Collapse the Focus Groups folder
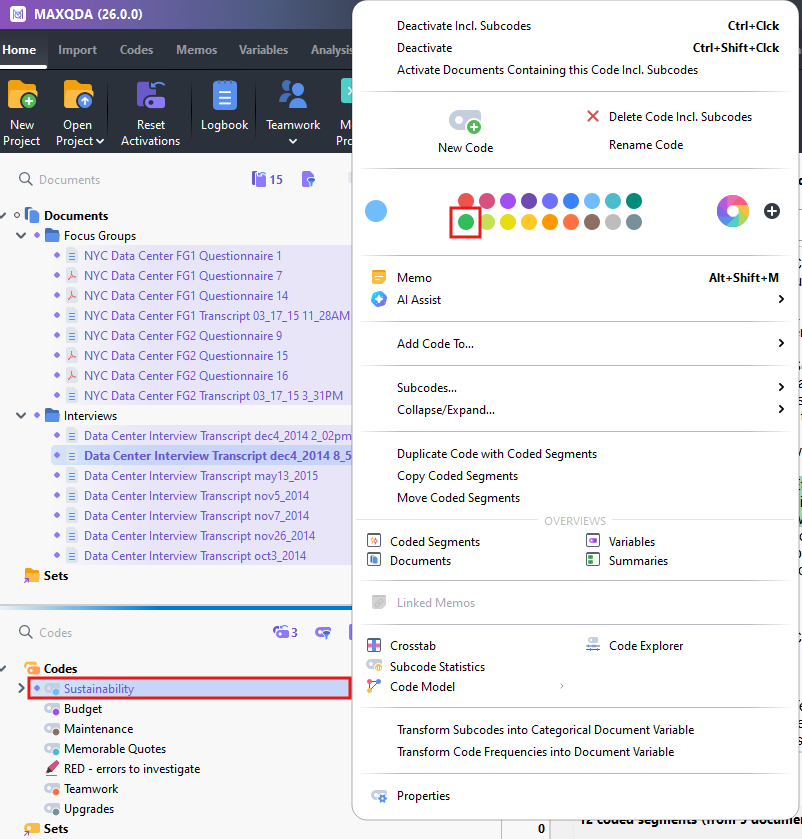Viewport: 802px width, 839px height. click(21, 235)
